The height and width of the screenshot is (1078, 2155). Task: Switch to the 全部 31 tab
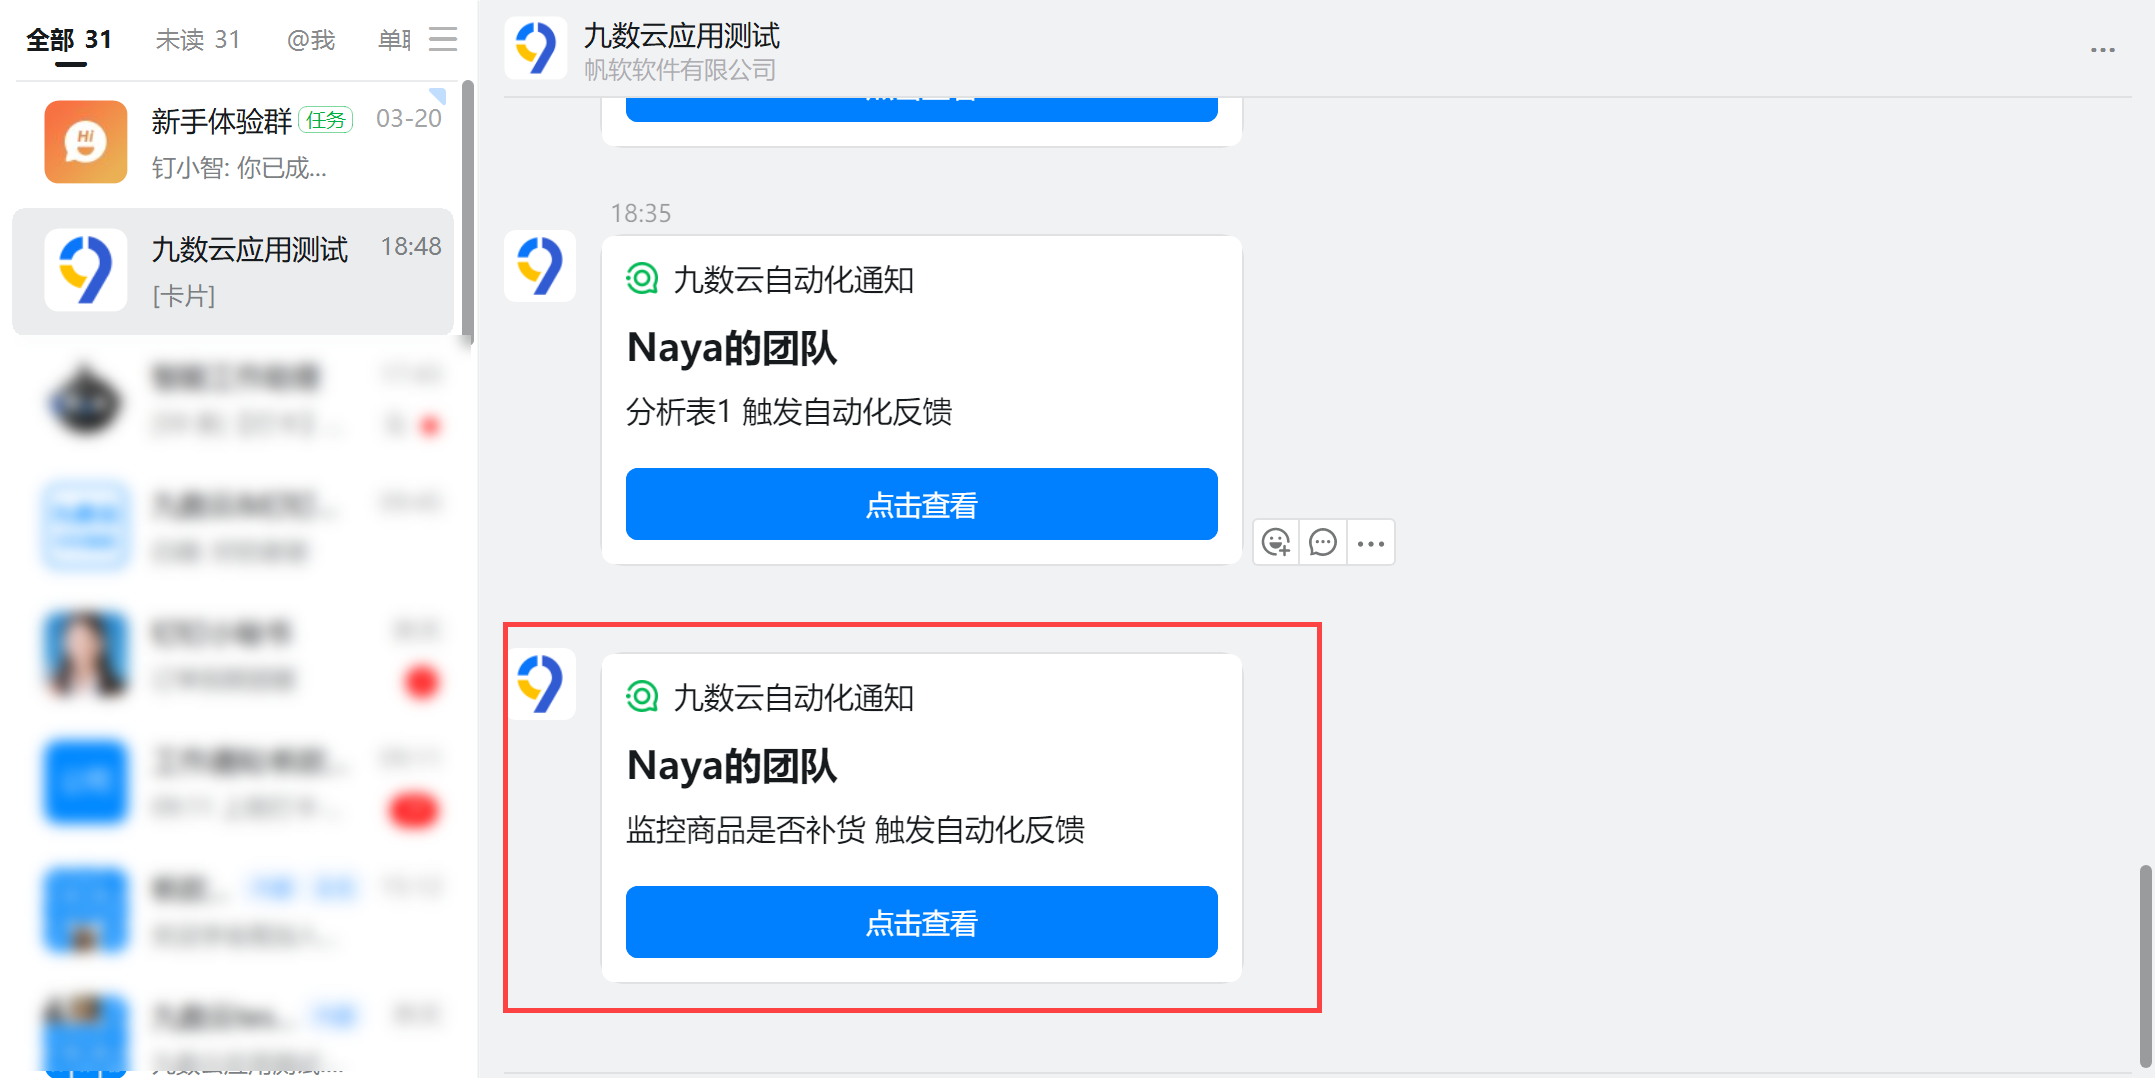coord(69,40)
